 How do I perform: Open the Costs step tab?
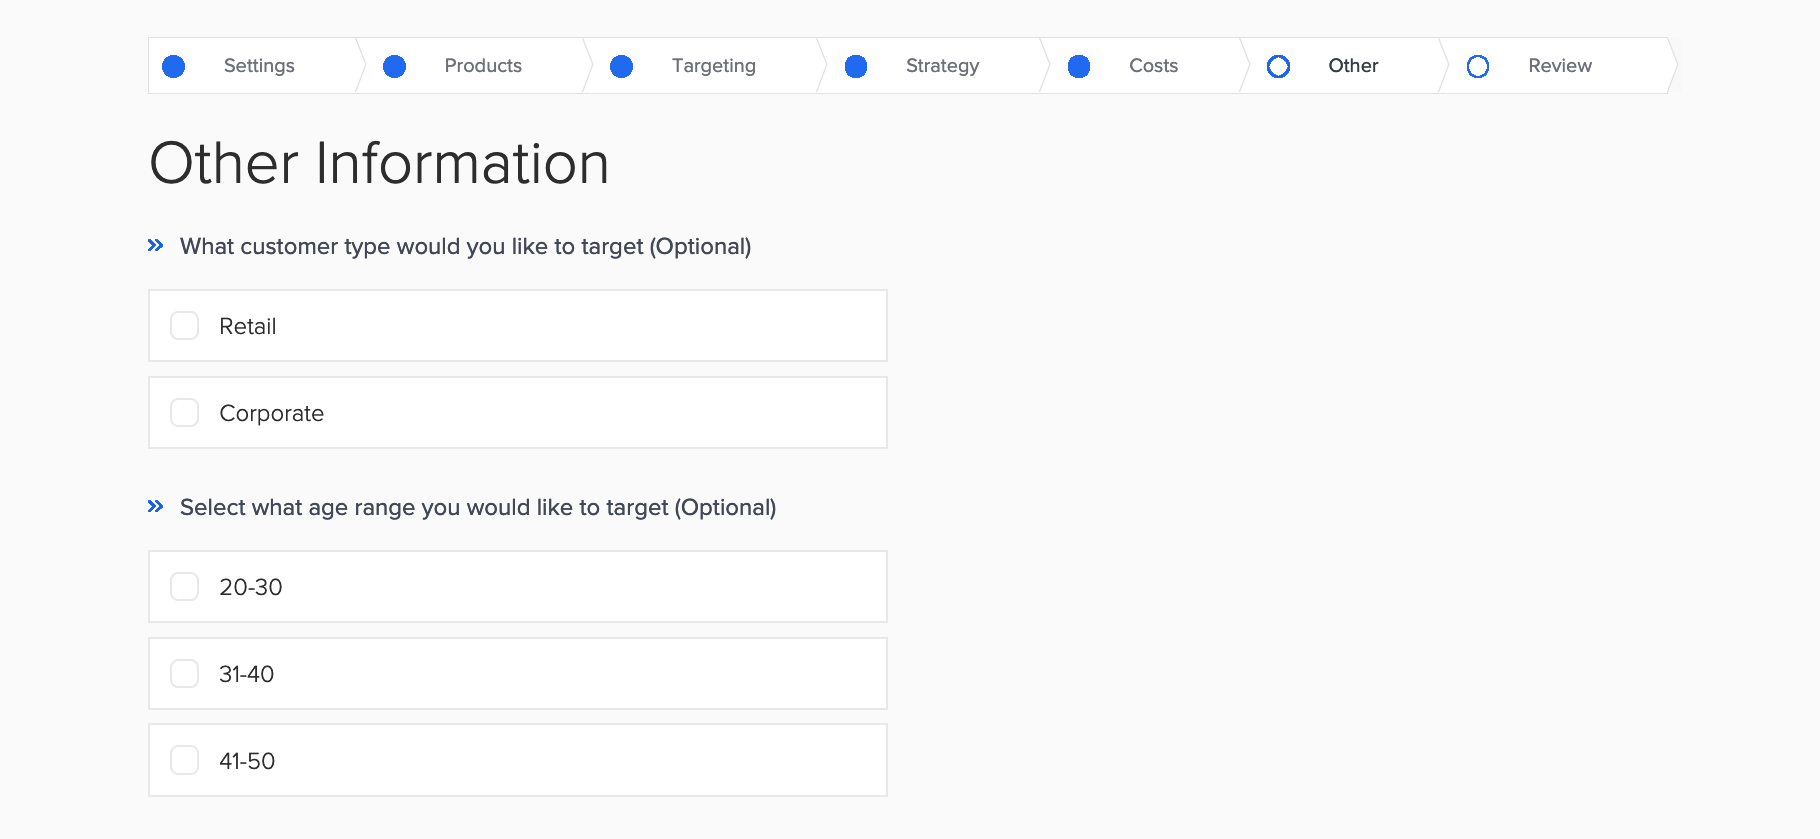pos(1146,66)
